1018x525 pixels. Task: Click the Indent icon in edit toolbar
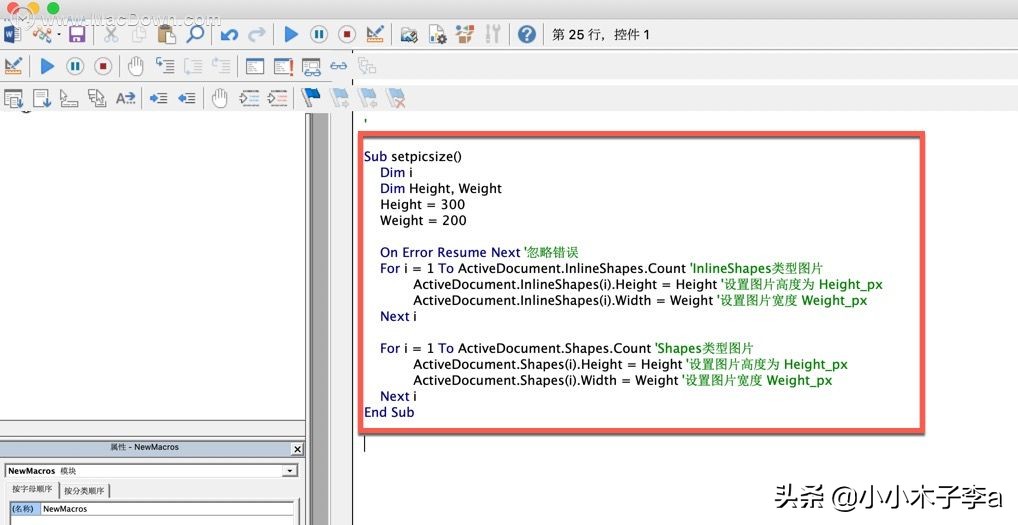tap(158, 98)
